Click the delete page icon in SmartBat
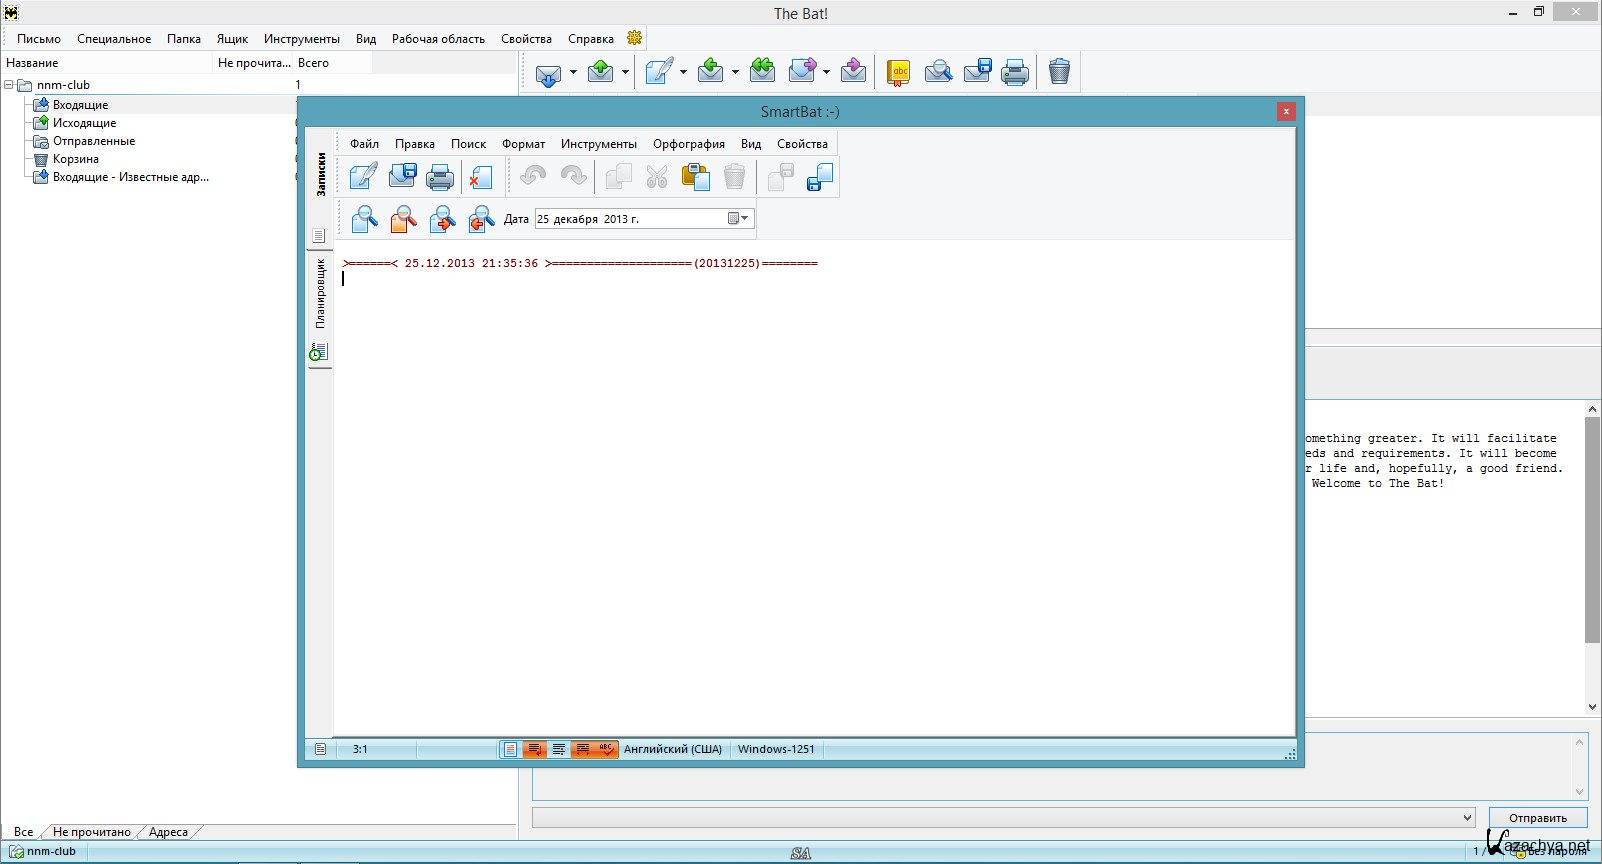 pyautogui.click(x=481, y=178)
